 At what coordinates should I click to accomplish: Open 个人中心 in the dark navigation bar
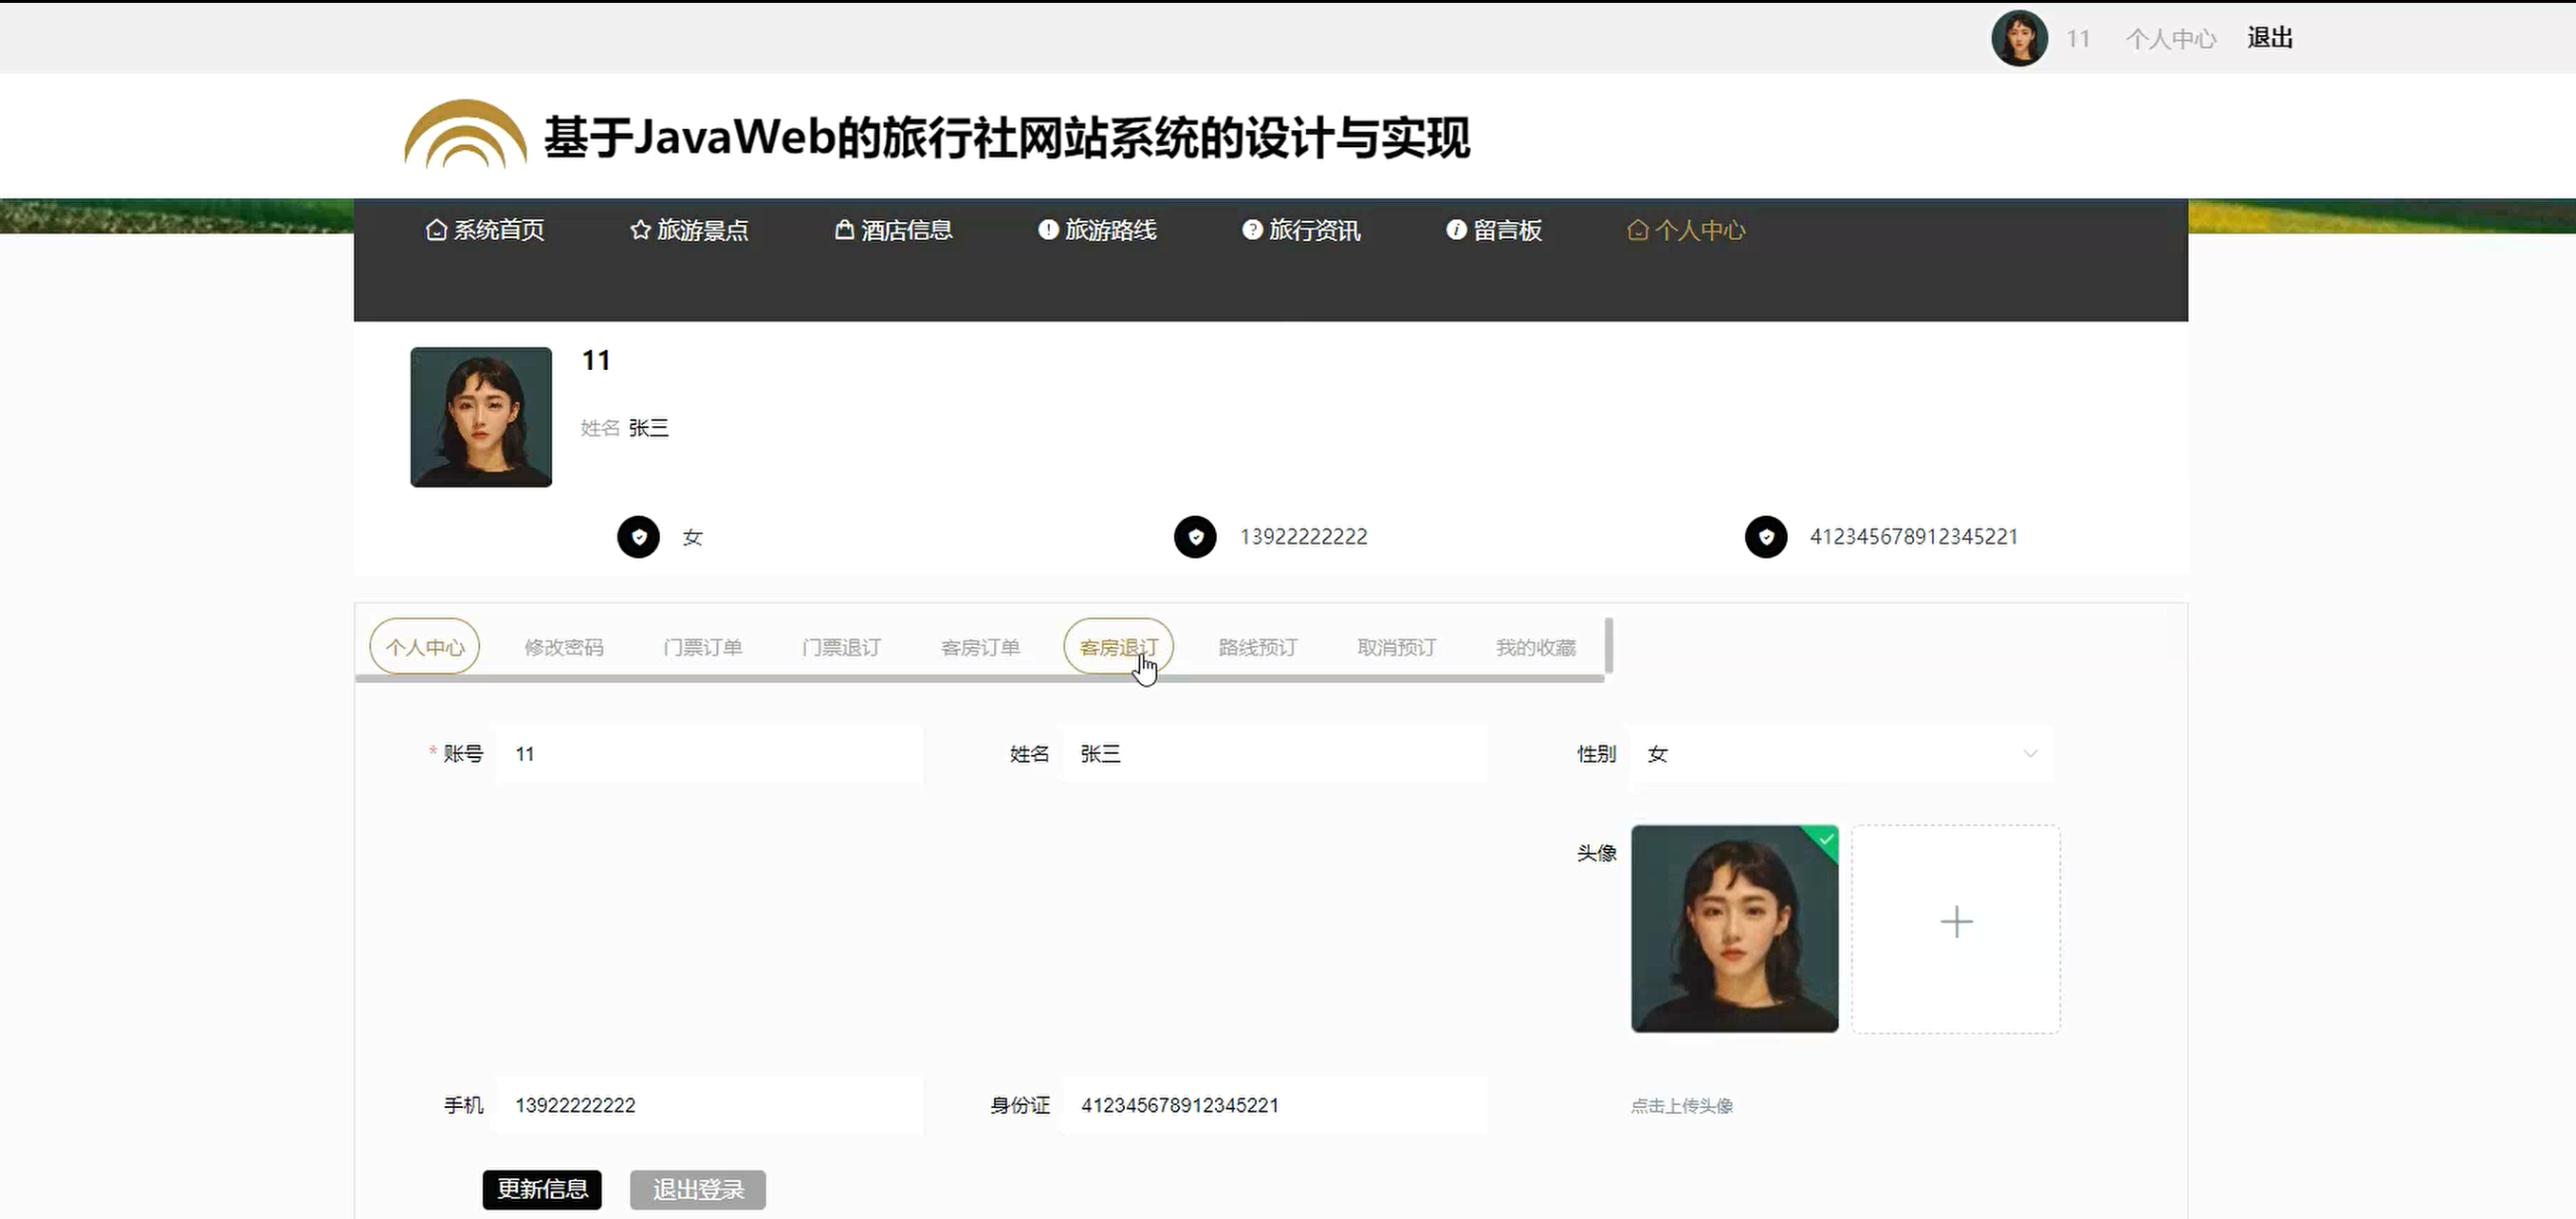pyautogui.click(x=1686, y=230)
